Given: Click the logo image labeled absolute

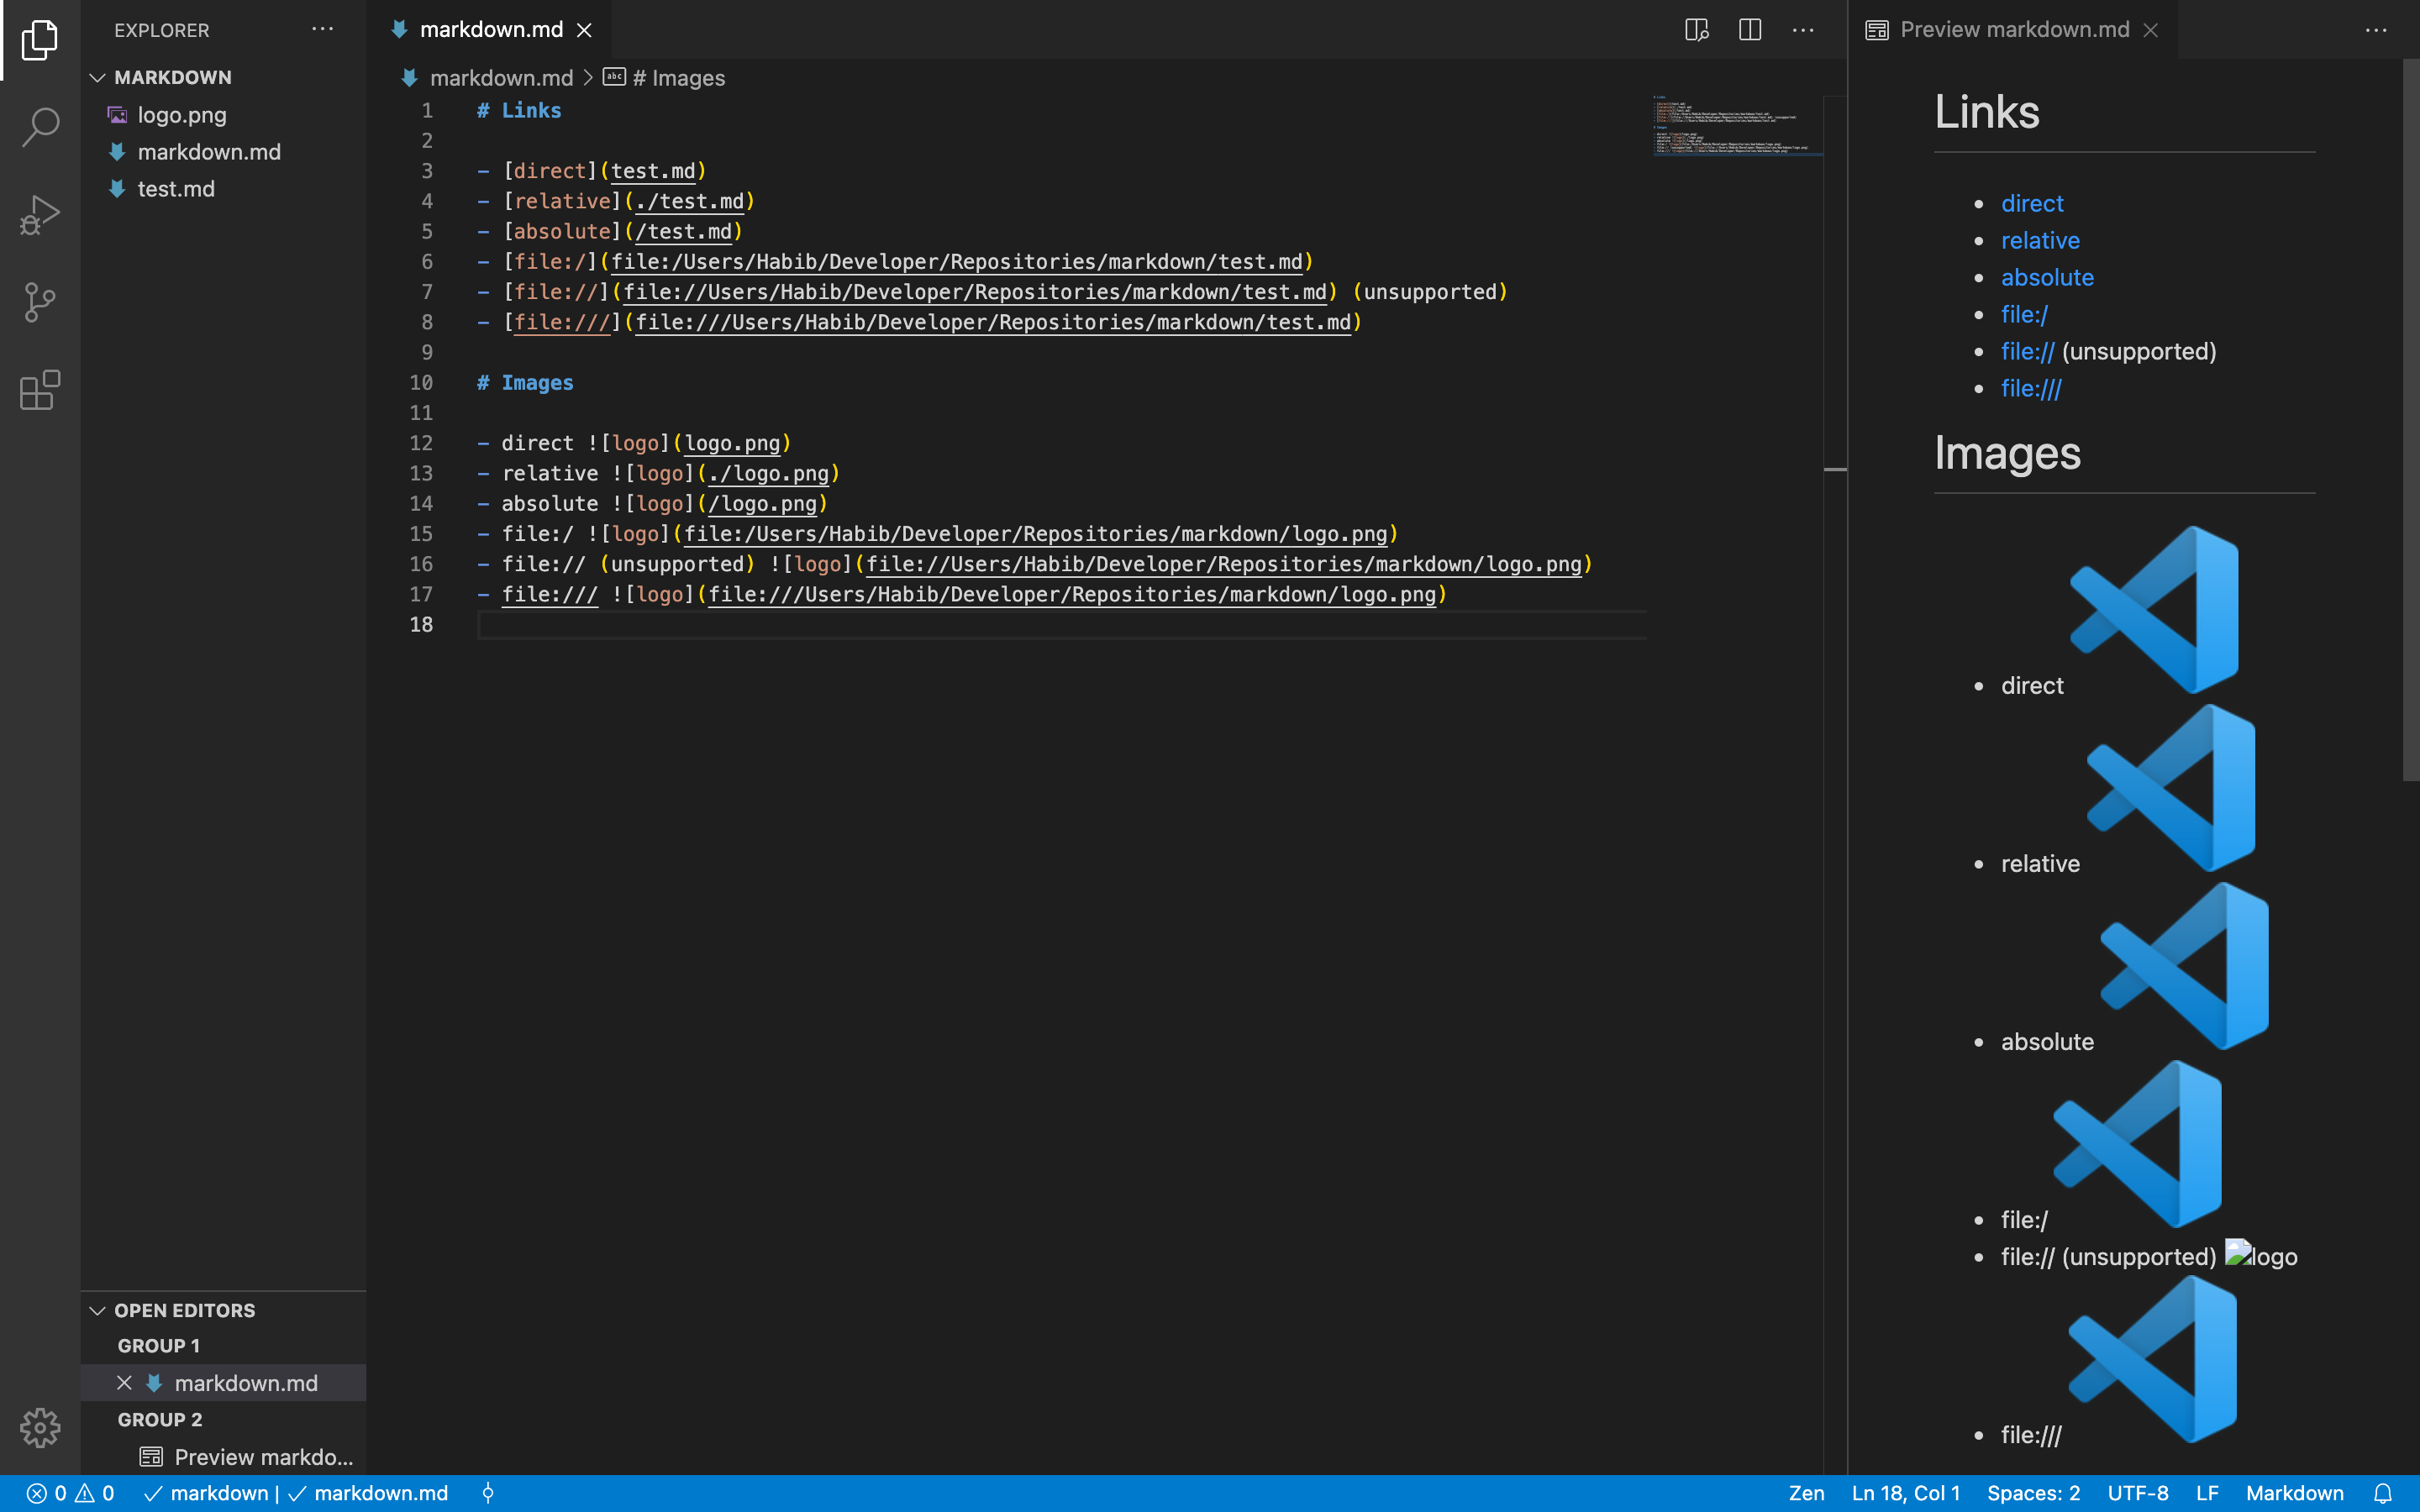Looking at the screenshot, I should 2184,965.
